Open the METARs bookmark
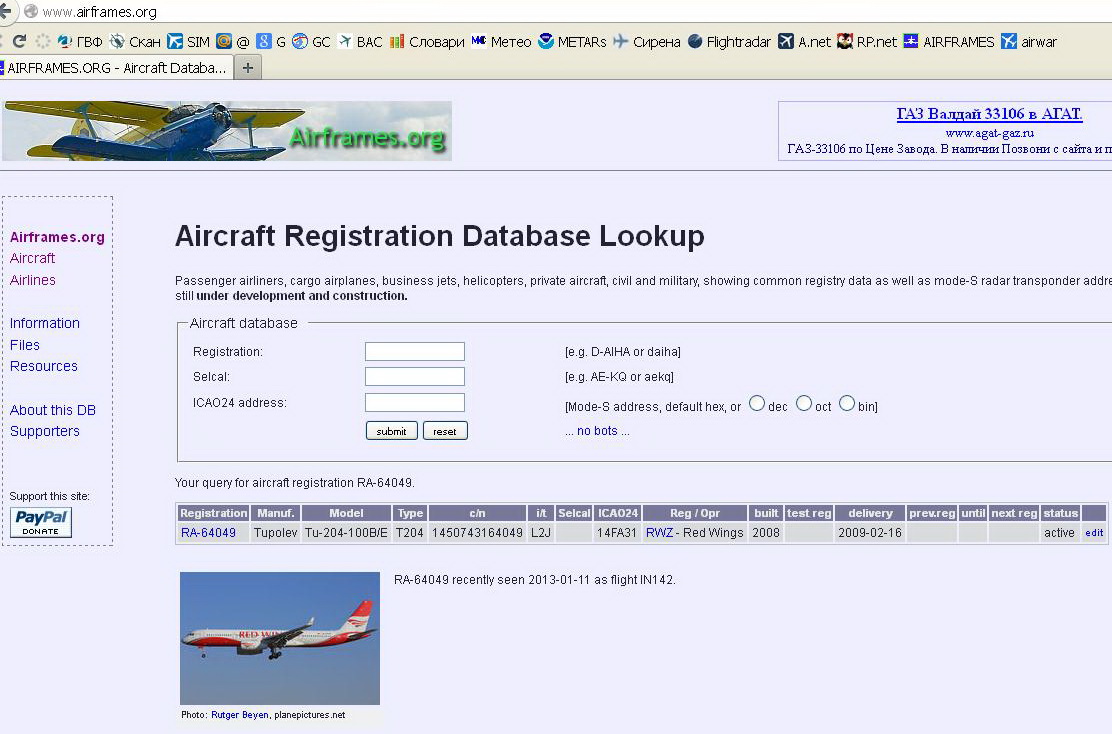This screenshot has width=1112, height=734. 572,42
